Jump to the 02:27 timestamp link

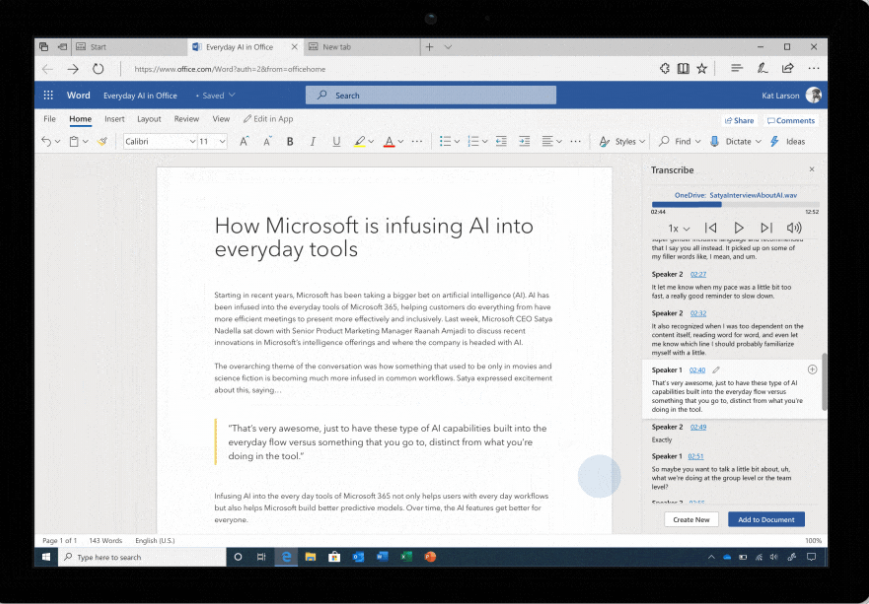[x=698, y=274]
